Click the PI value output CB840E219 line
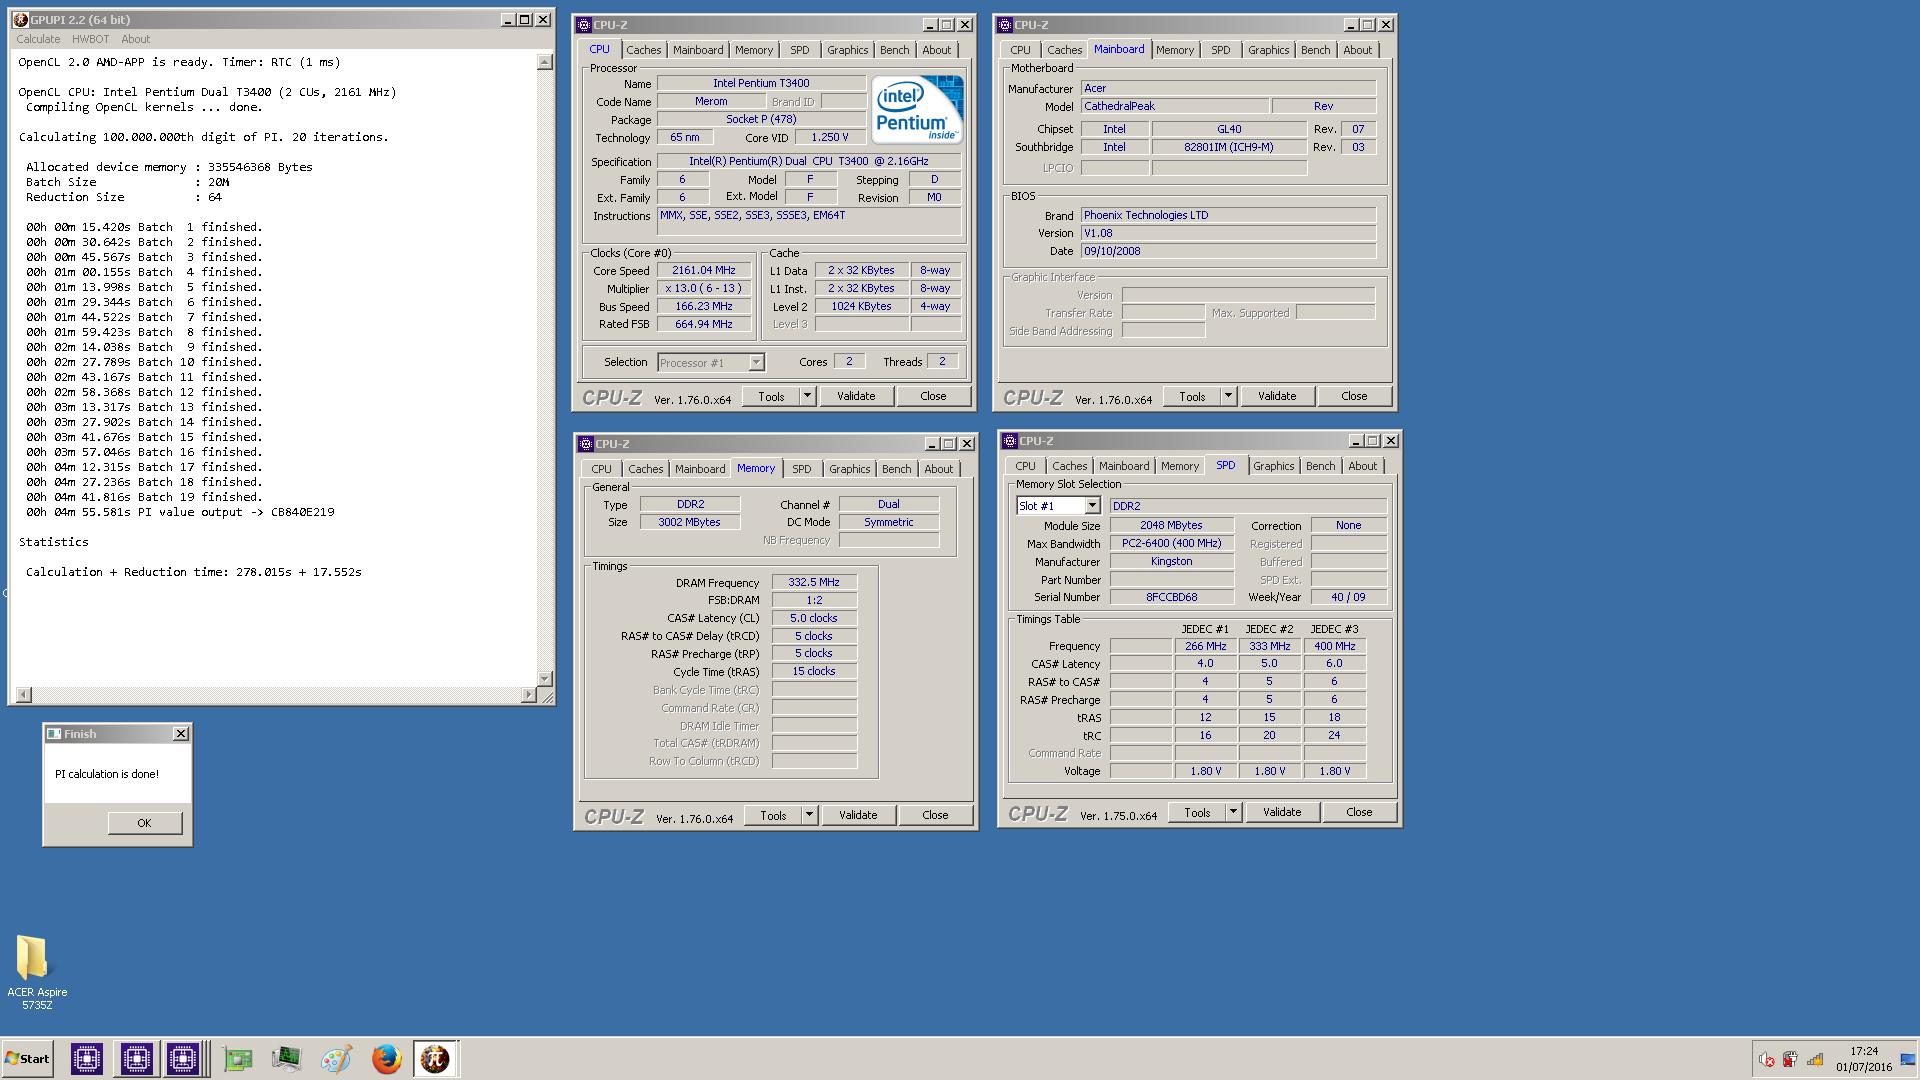The width and height of the screenshot is (1920, 1080). pos(180,512)
